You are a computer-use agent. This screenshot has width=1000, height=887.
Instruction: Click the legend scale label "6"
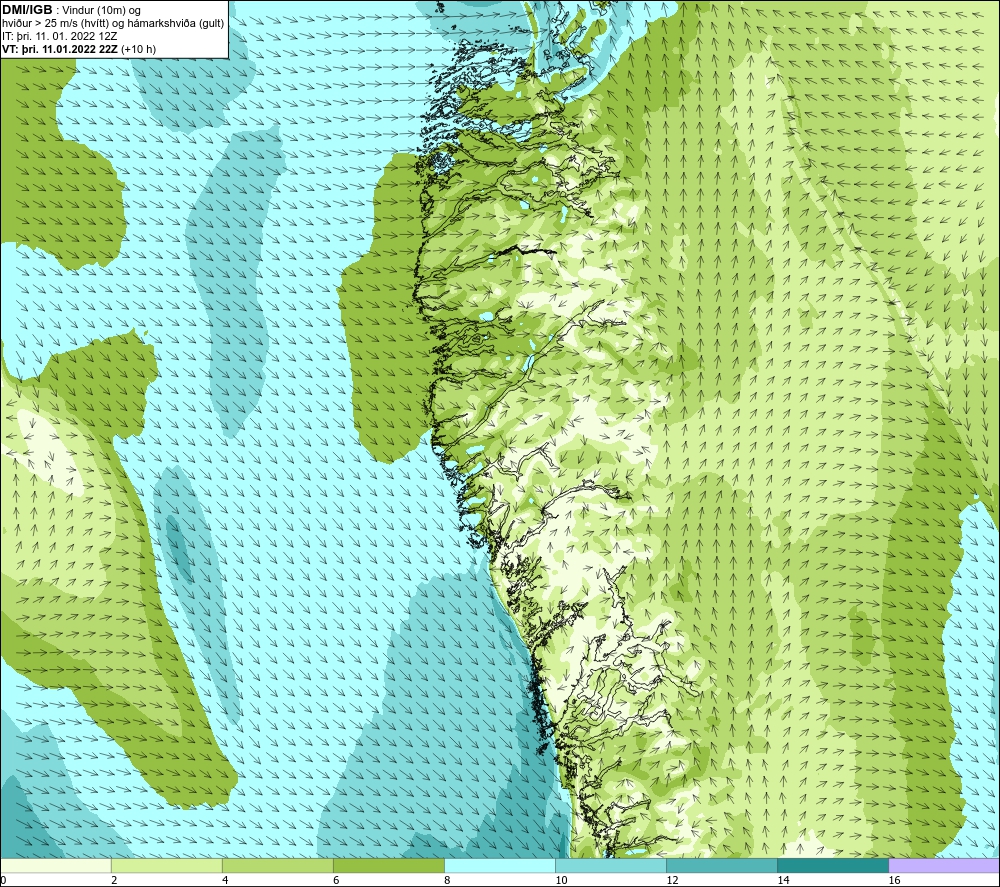[x=336, y=880]
